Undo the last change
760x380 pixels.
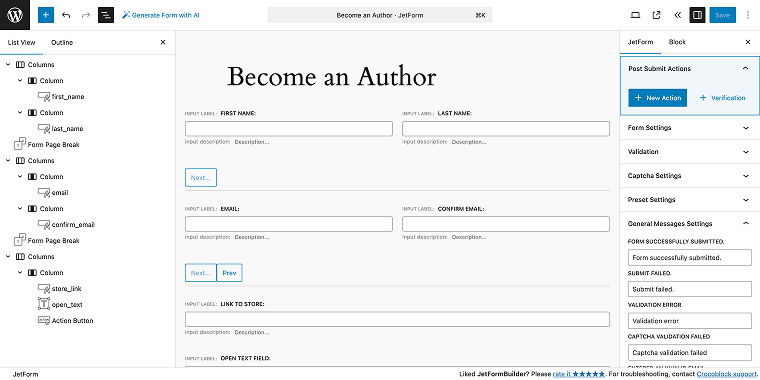tap(66, 15)
